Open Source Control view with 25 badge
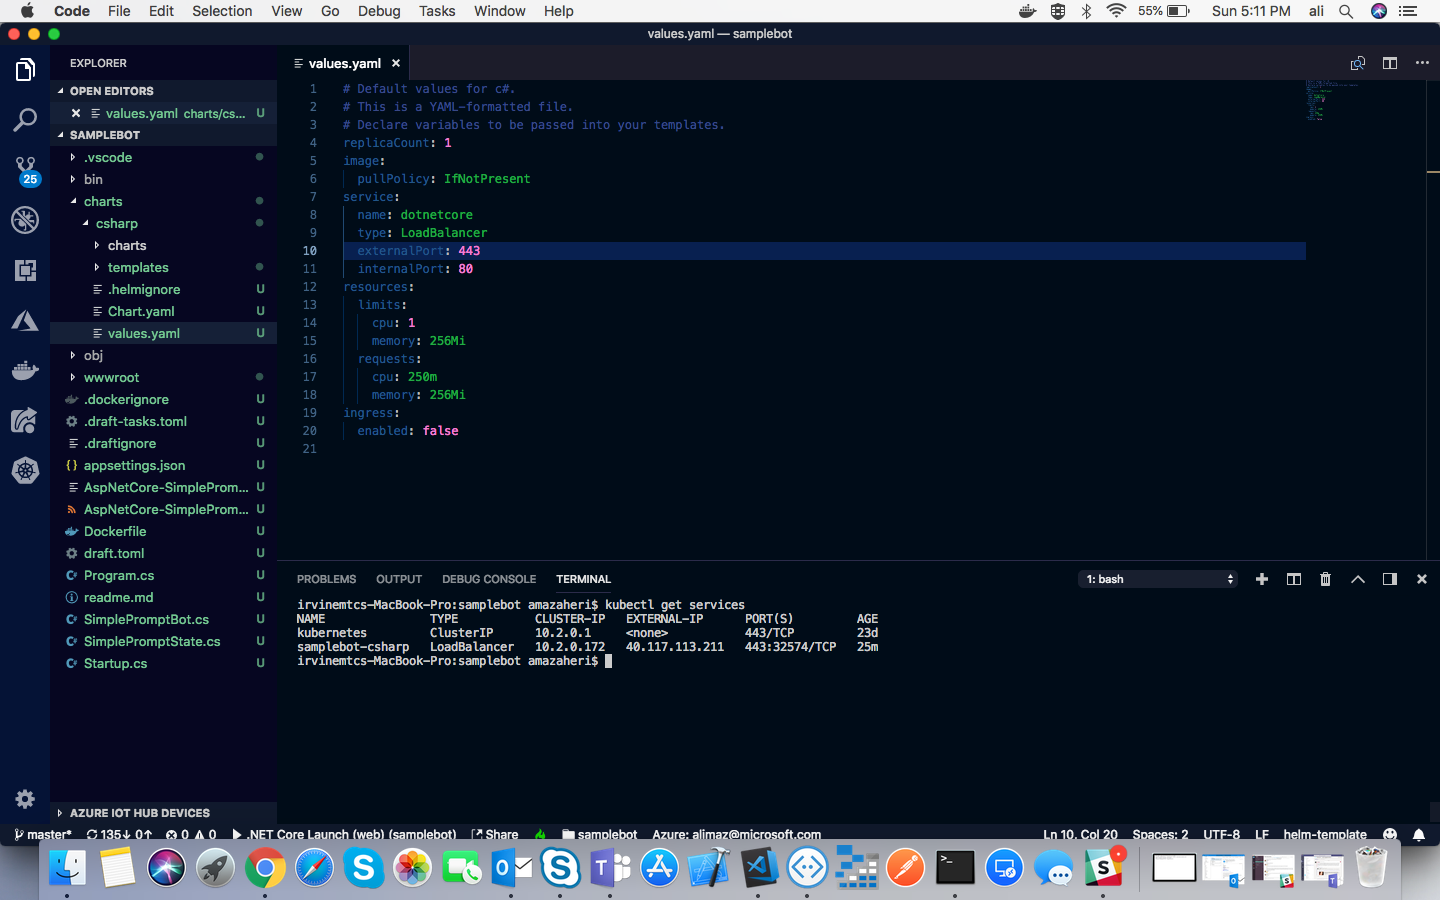Viewport: 1440px width, 900px height. point(25,170)
